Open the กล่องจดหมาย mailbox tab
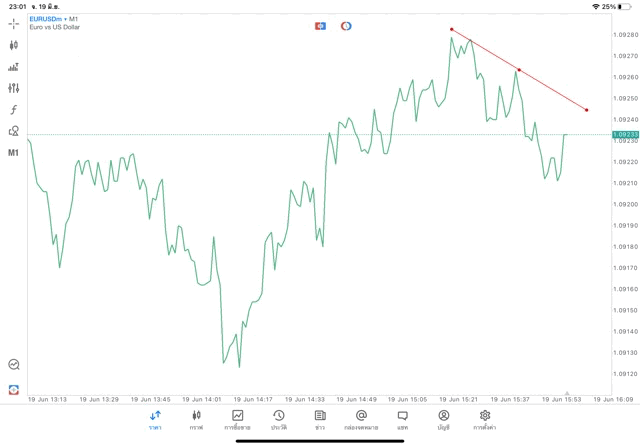The height and width of the screenshot is (447, 640). tap(361, 420)
